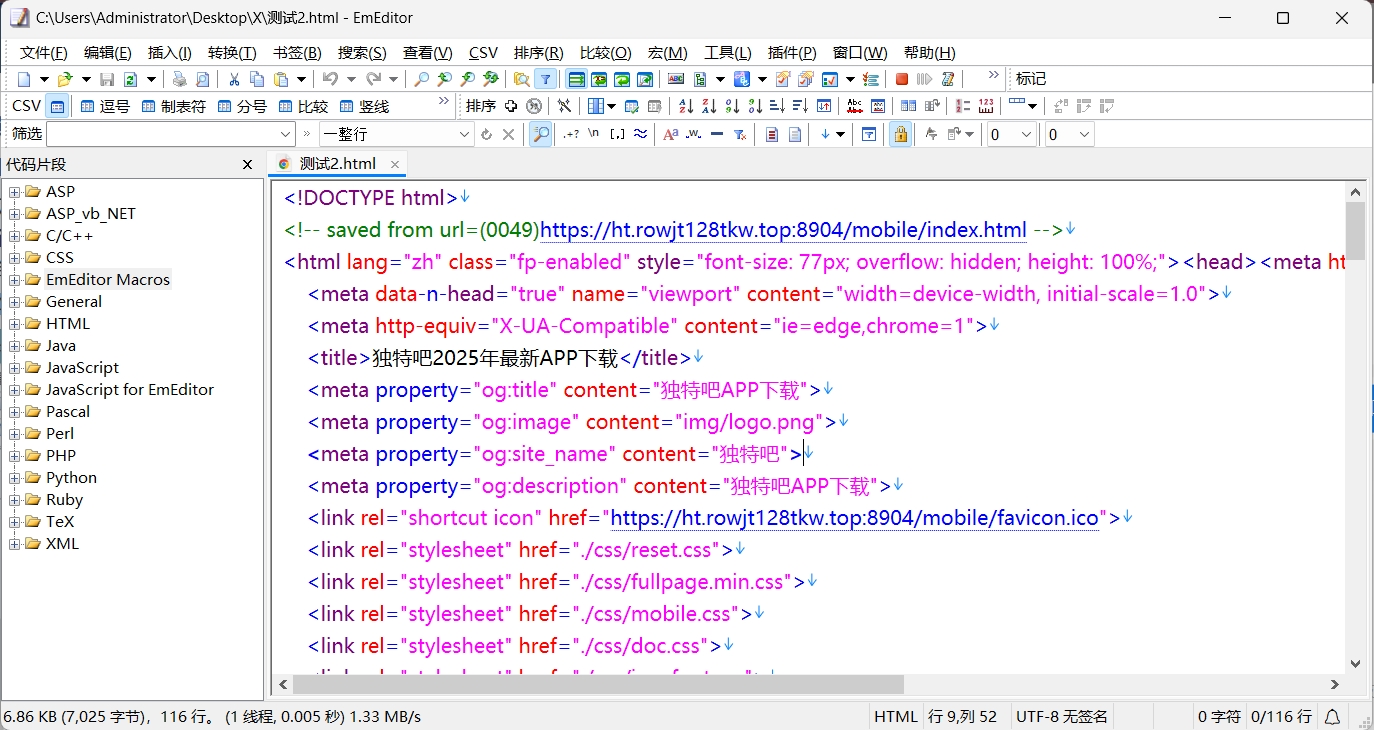
Task: Expand the HTML snippets folder
Action: [15, 324]
